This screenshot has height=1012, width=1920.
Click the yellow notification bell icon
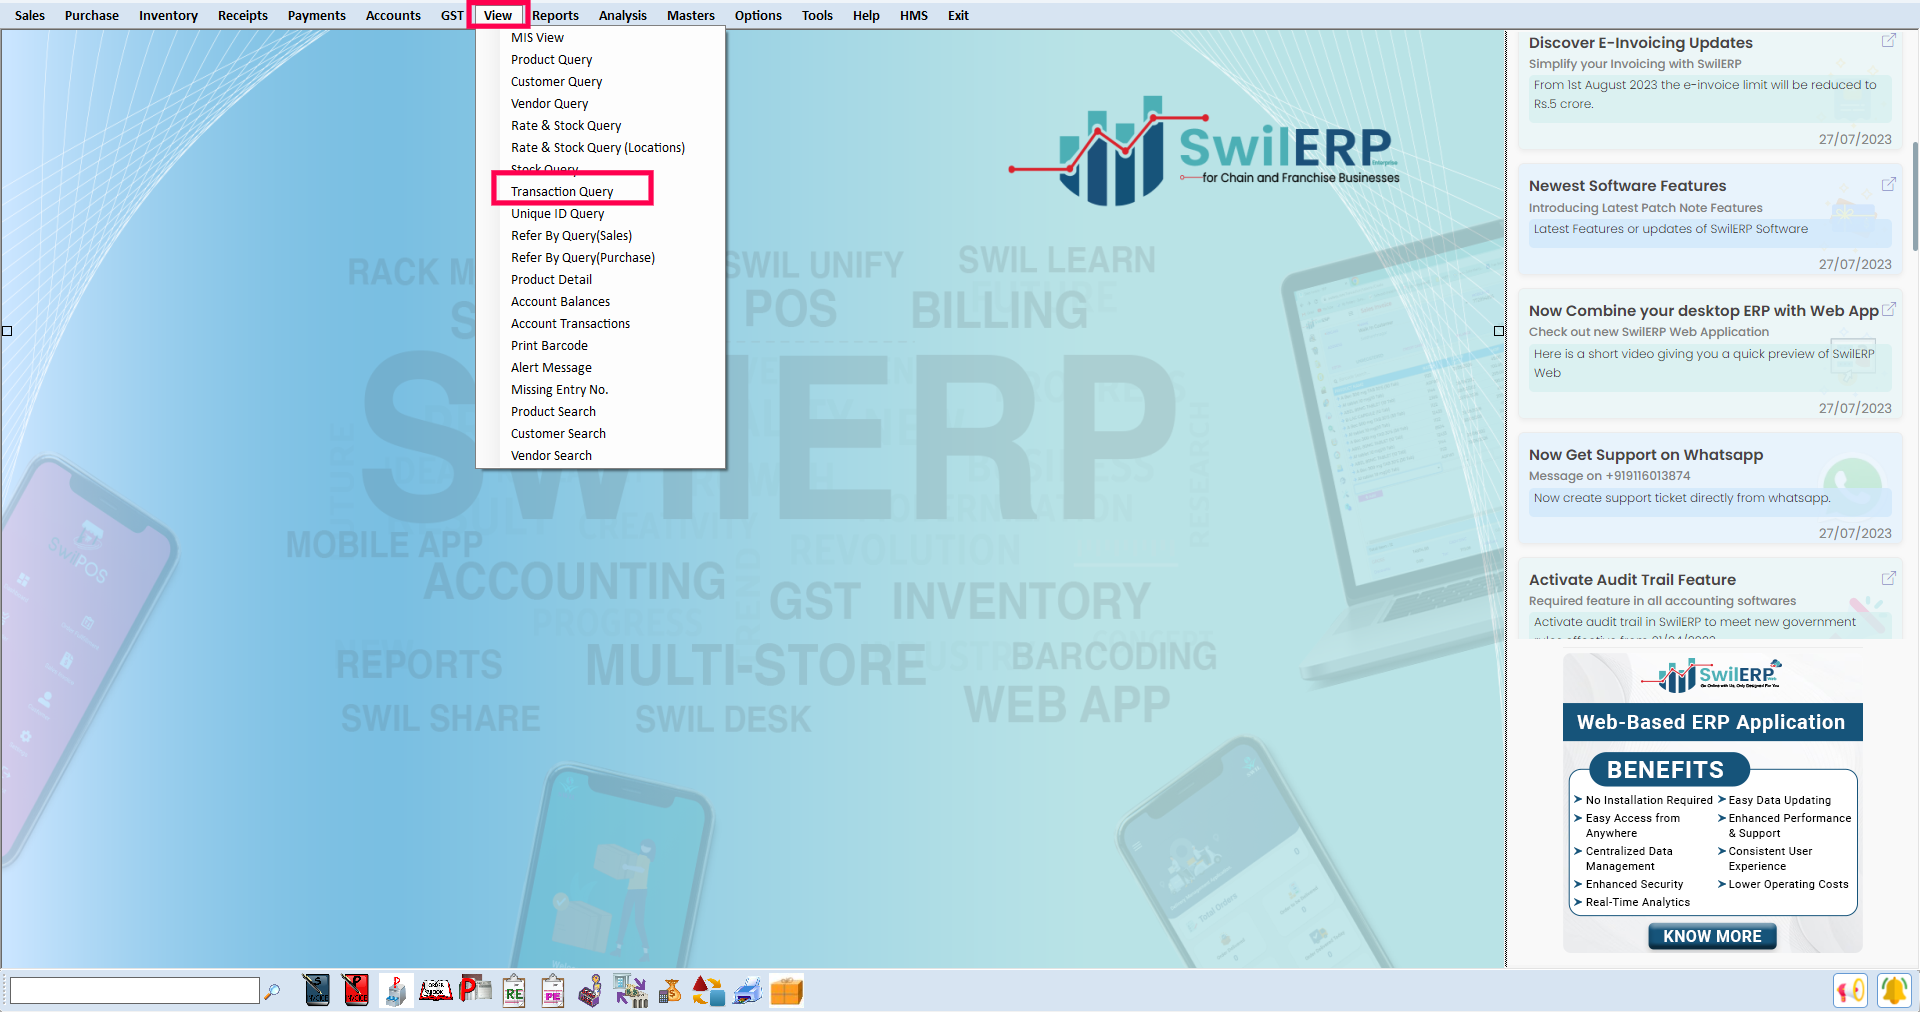click(x=1894, y=990)
